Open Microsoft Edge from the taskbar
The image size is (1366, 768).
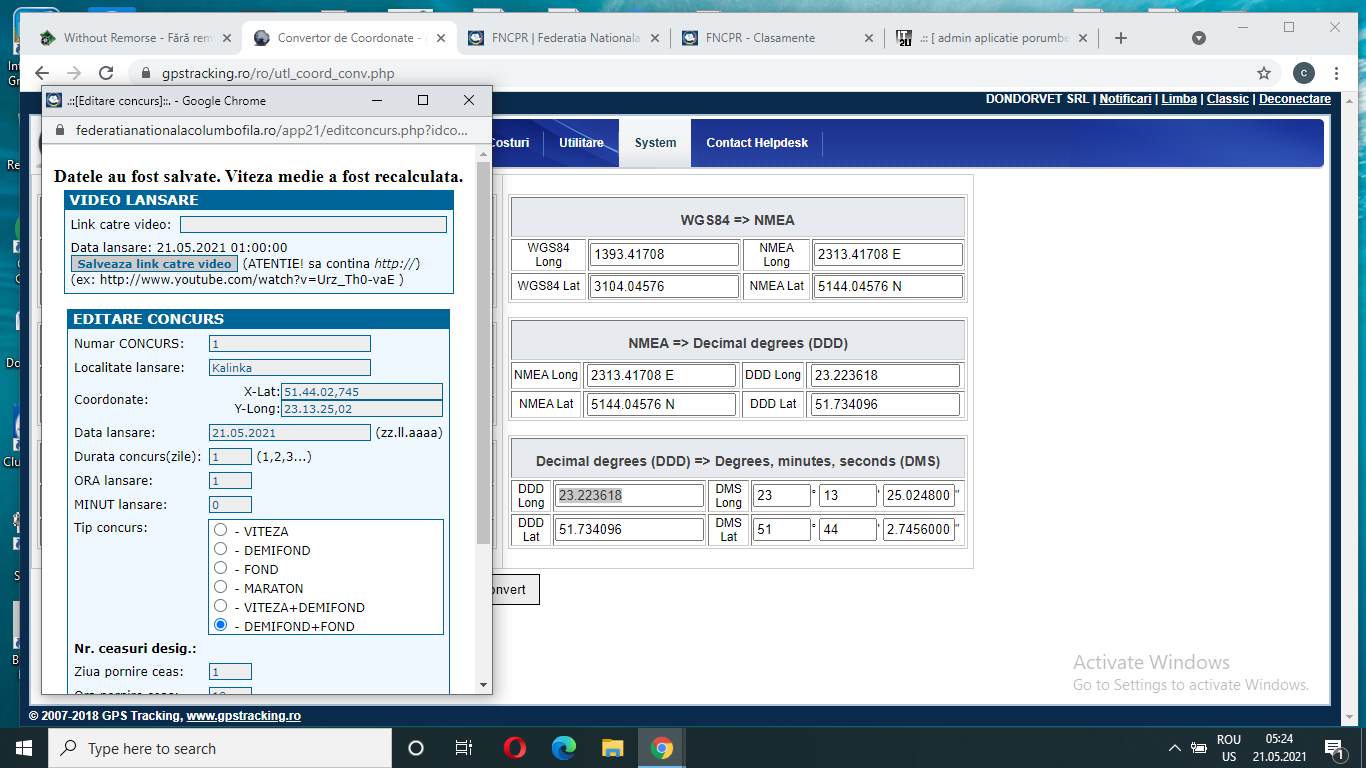point(564,748)
